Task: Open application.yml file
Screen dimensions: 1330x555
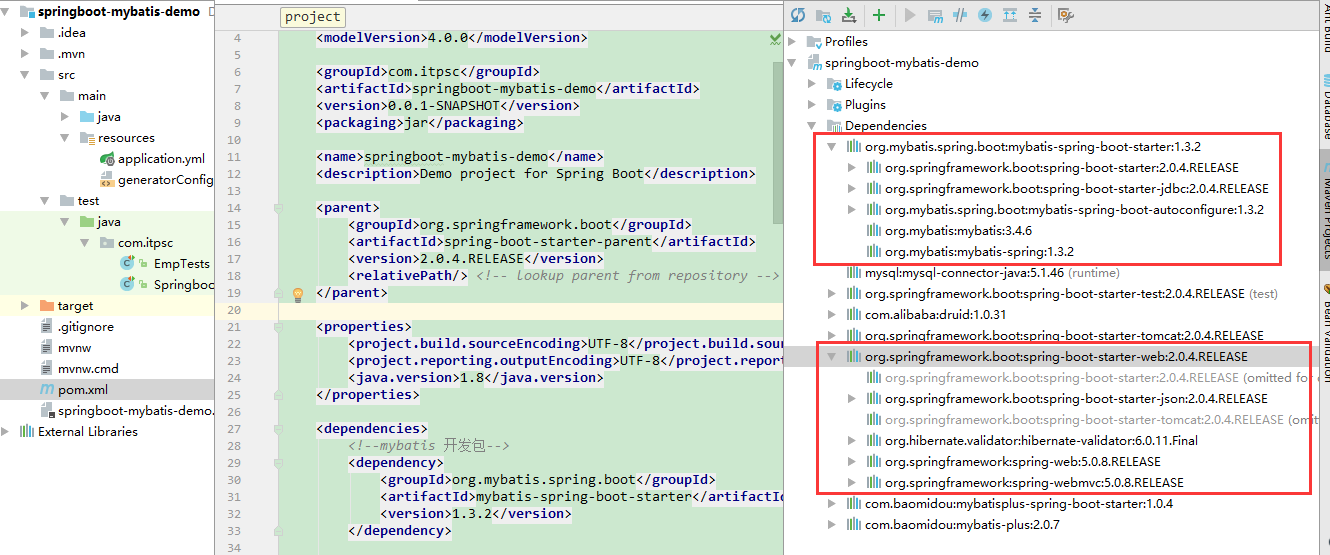Action: pos(161,159)
